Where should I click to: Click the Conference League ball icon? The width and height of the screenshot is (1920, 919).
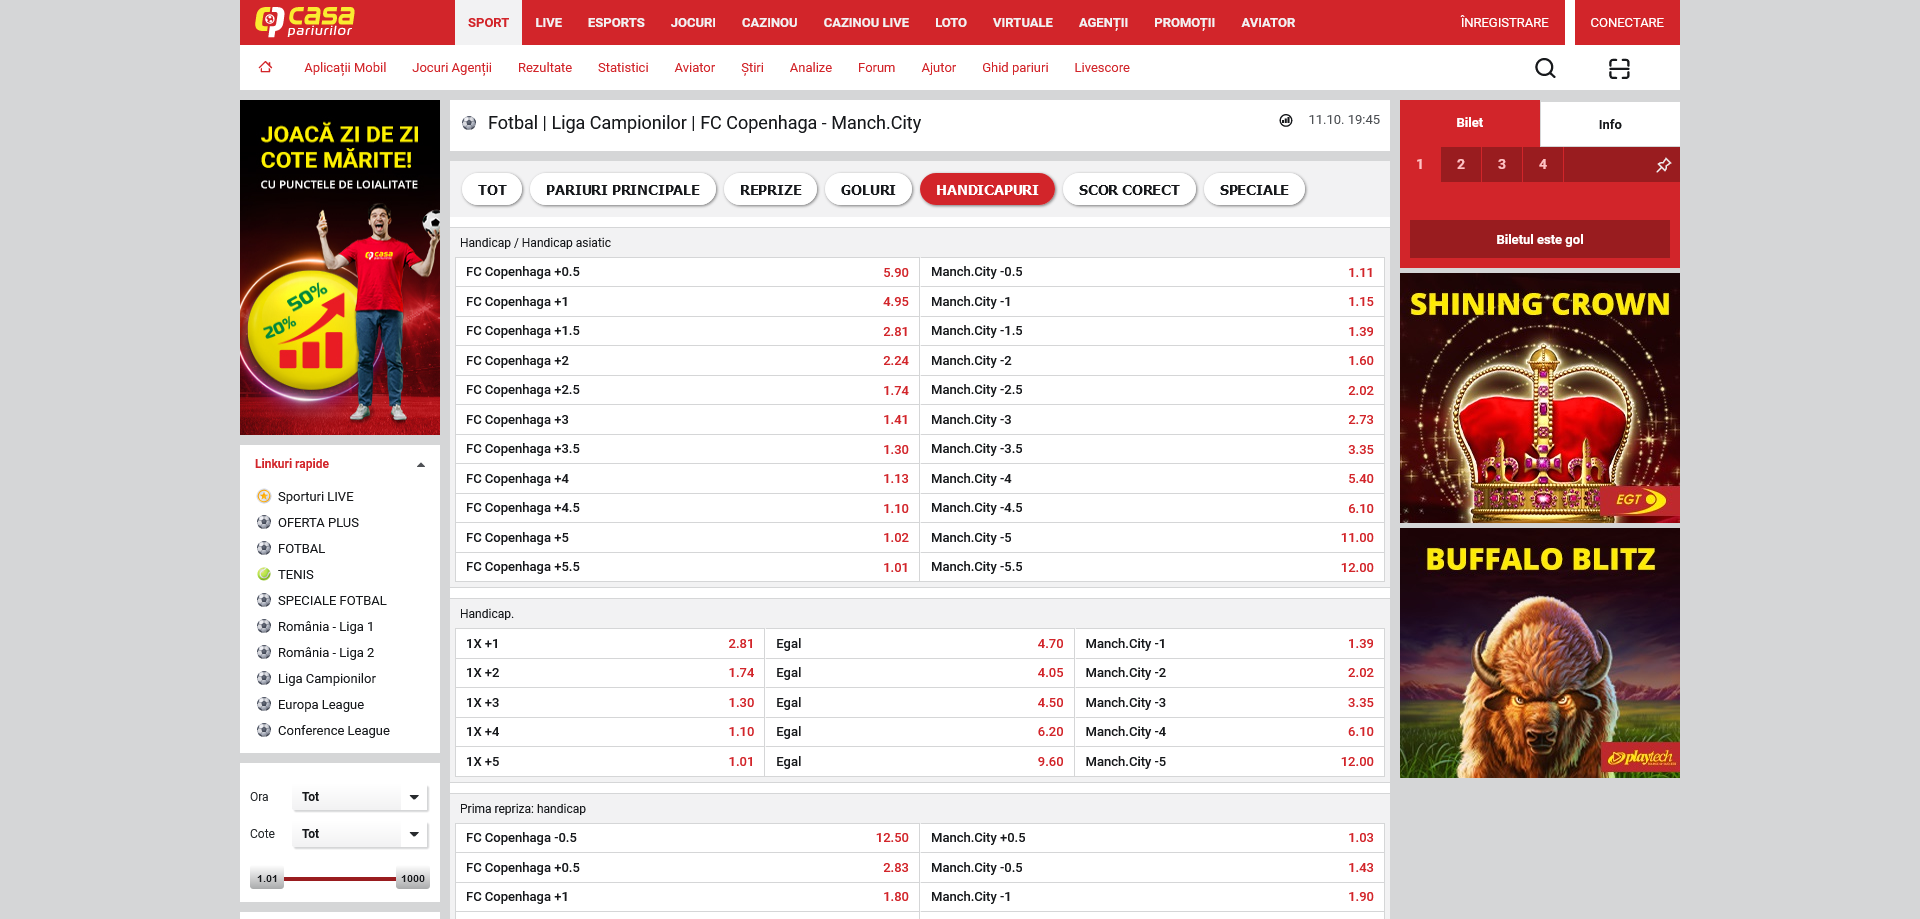click(x=264, y=730)
